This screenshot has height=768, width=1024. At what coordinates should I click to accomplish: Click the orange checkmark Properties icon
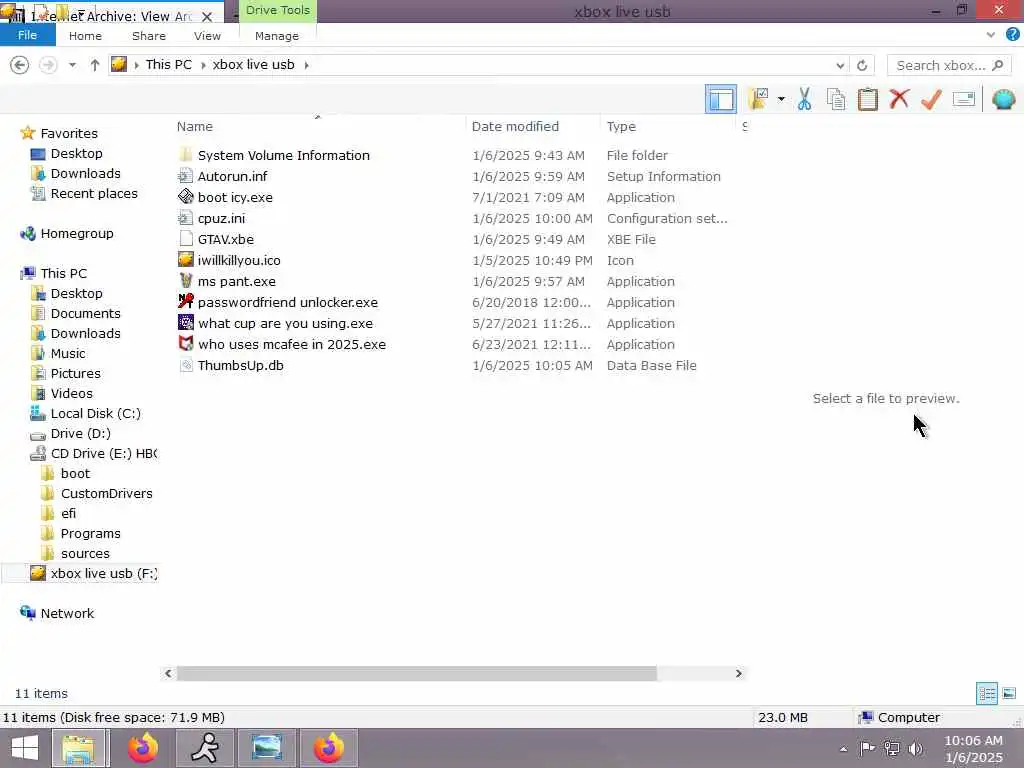[931, 99]
